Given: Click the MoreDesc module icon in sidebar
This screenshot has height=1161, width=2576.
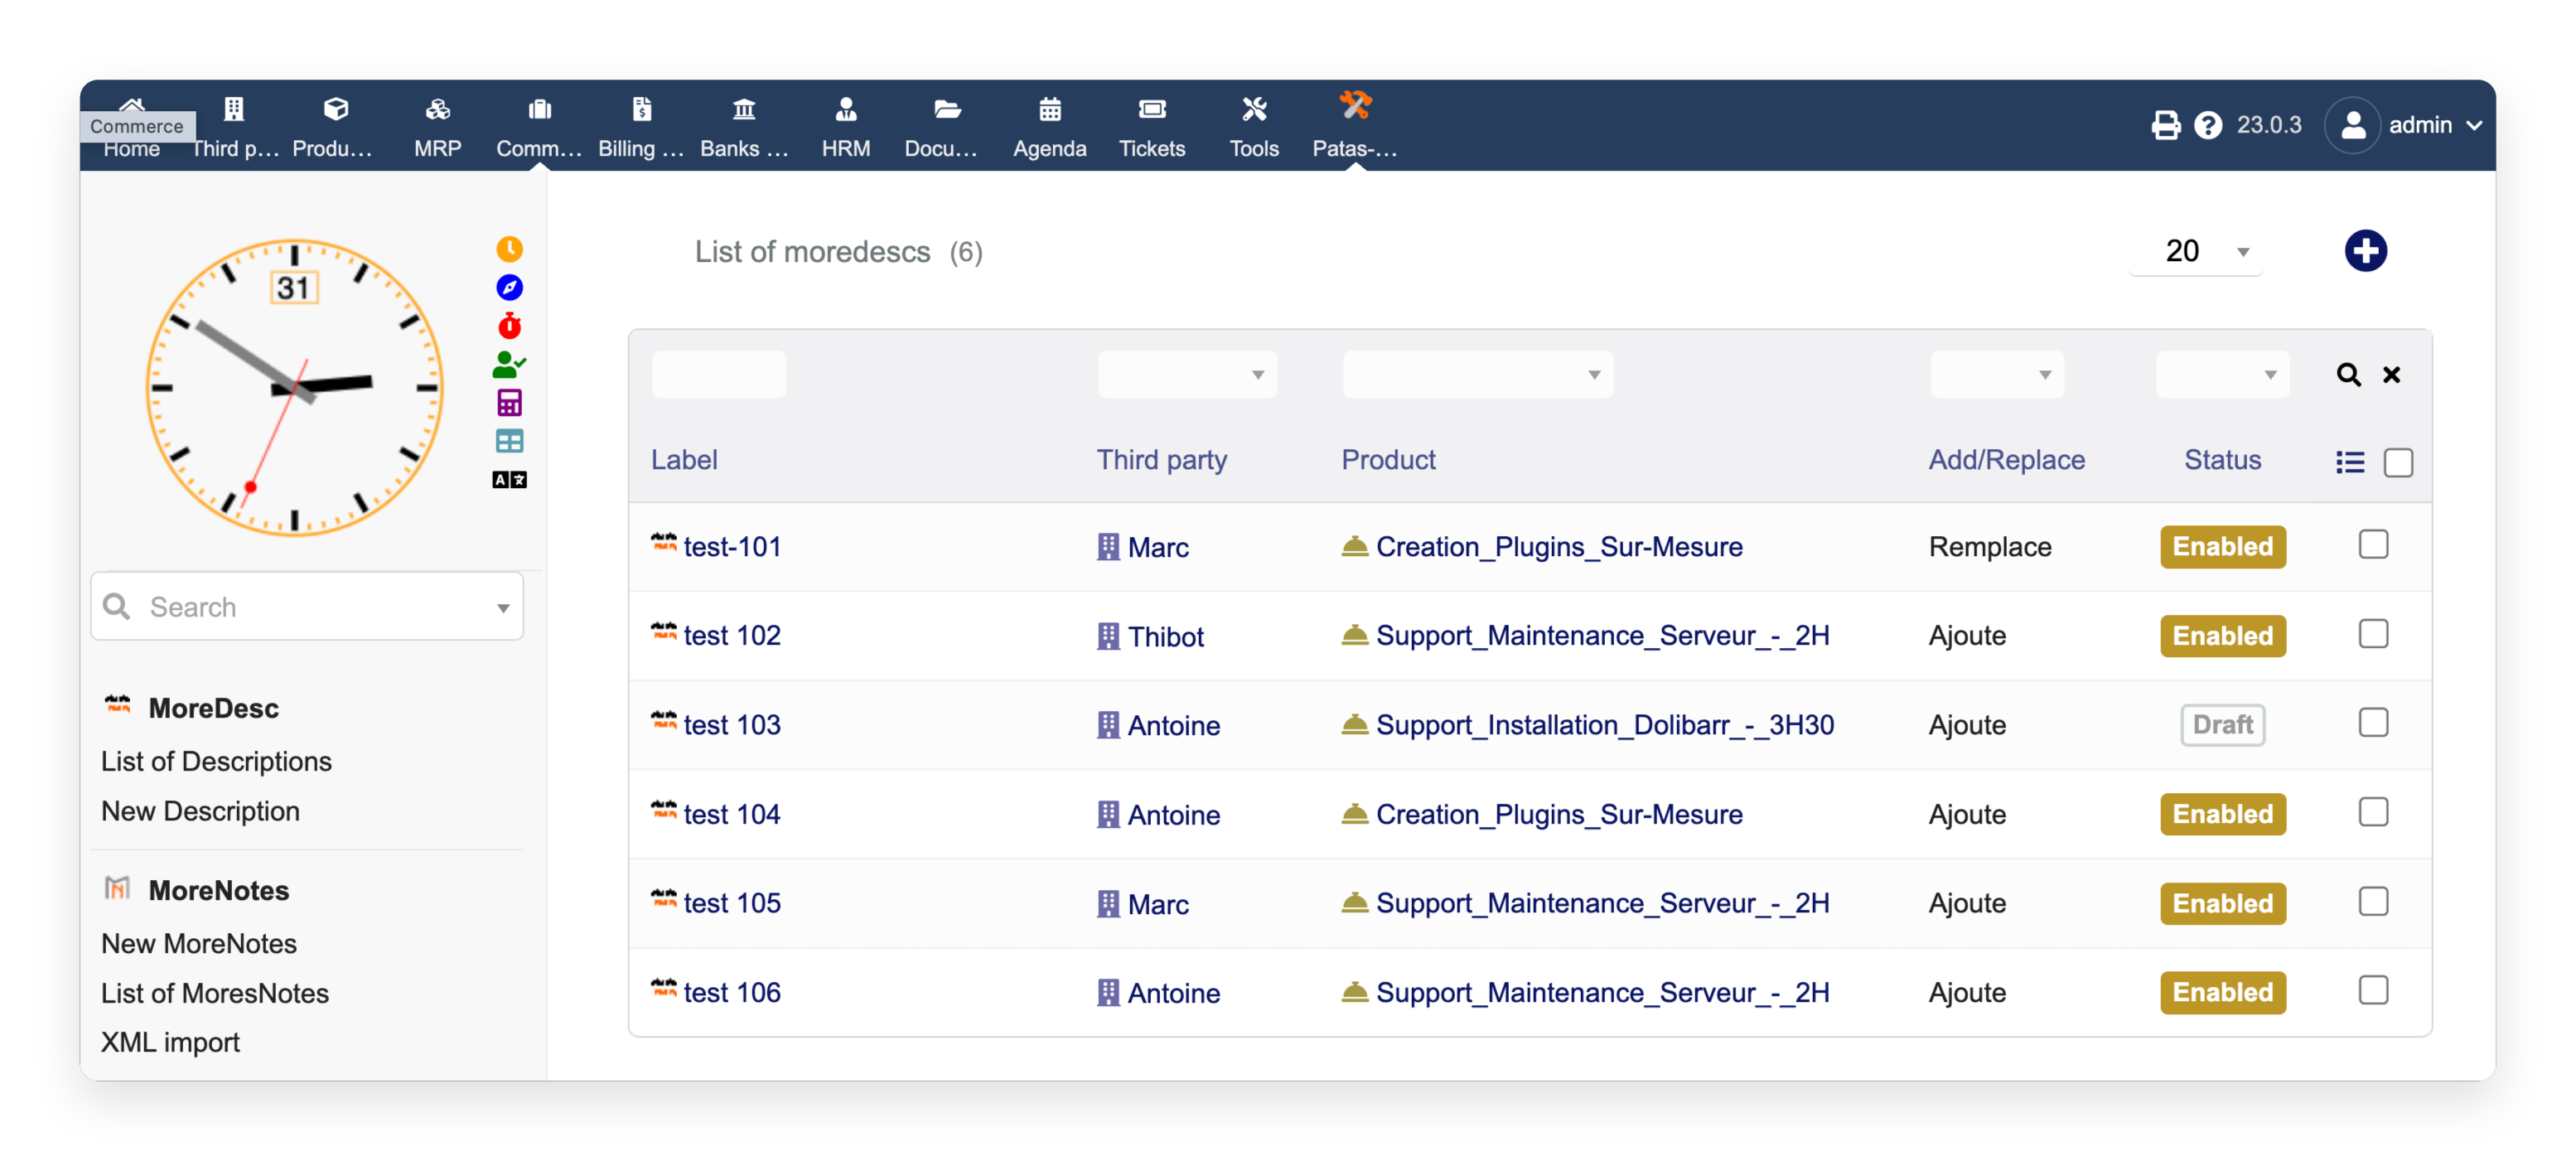Looking at the screenshot, I should pyautogui.click(x=118, y=706).
